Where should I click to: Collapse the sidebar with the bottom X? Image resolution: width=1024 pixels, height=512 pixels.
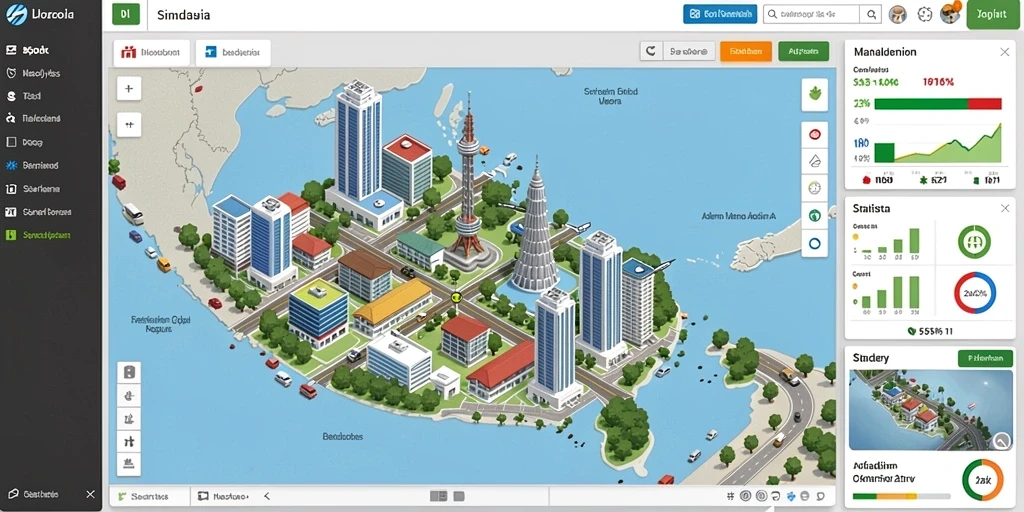coord(90,494)
